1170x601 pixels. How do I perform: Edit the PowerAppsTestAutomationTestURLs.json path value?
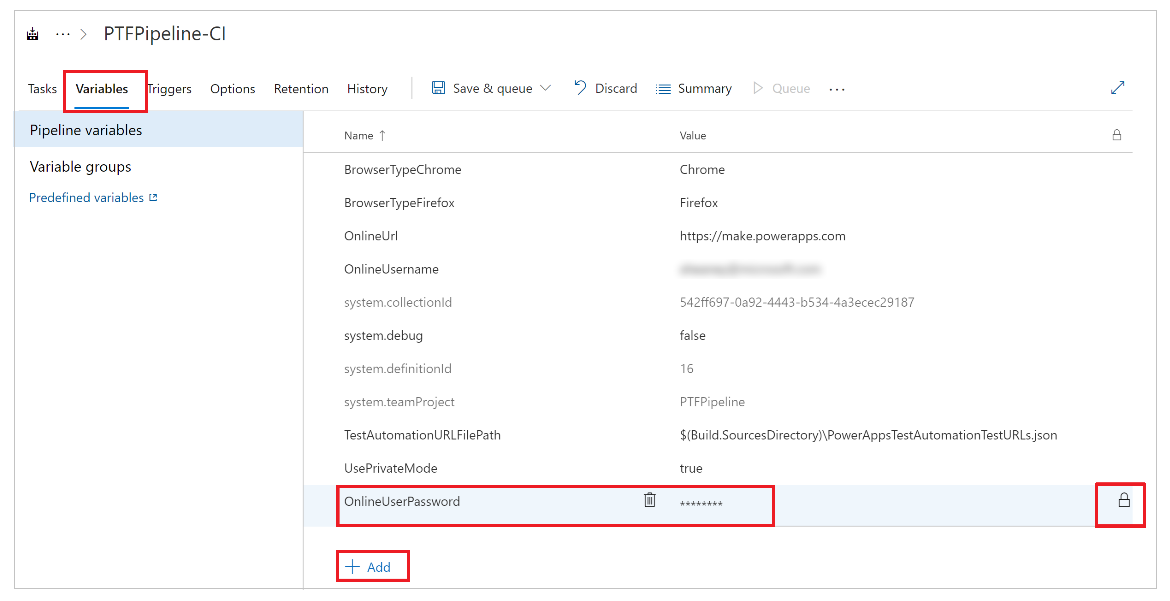pos(868,435)
